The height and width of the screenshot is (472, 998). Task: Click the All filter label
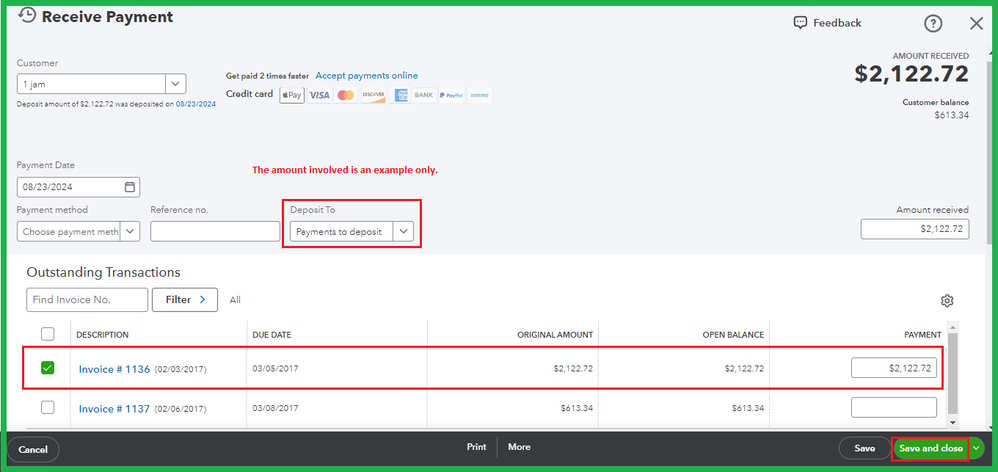[235, 300]
